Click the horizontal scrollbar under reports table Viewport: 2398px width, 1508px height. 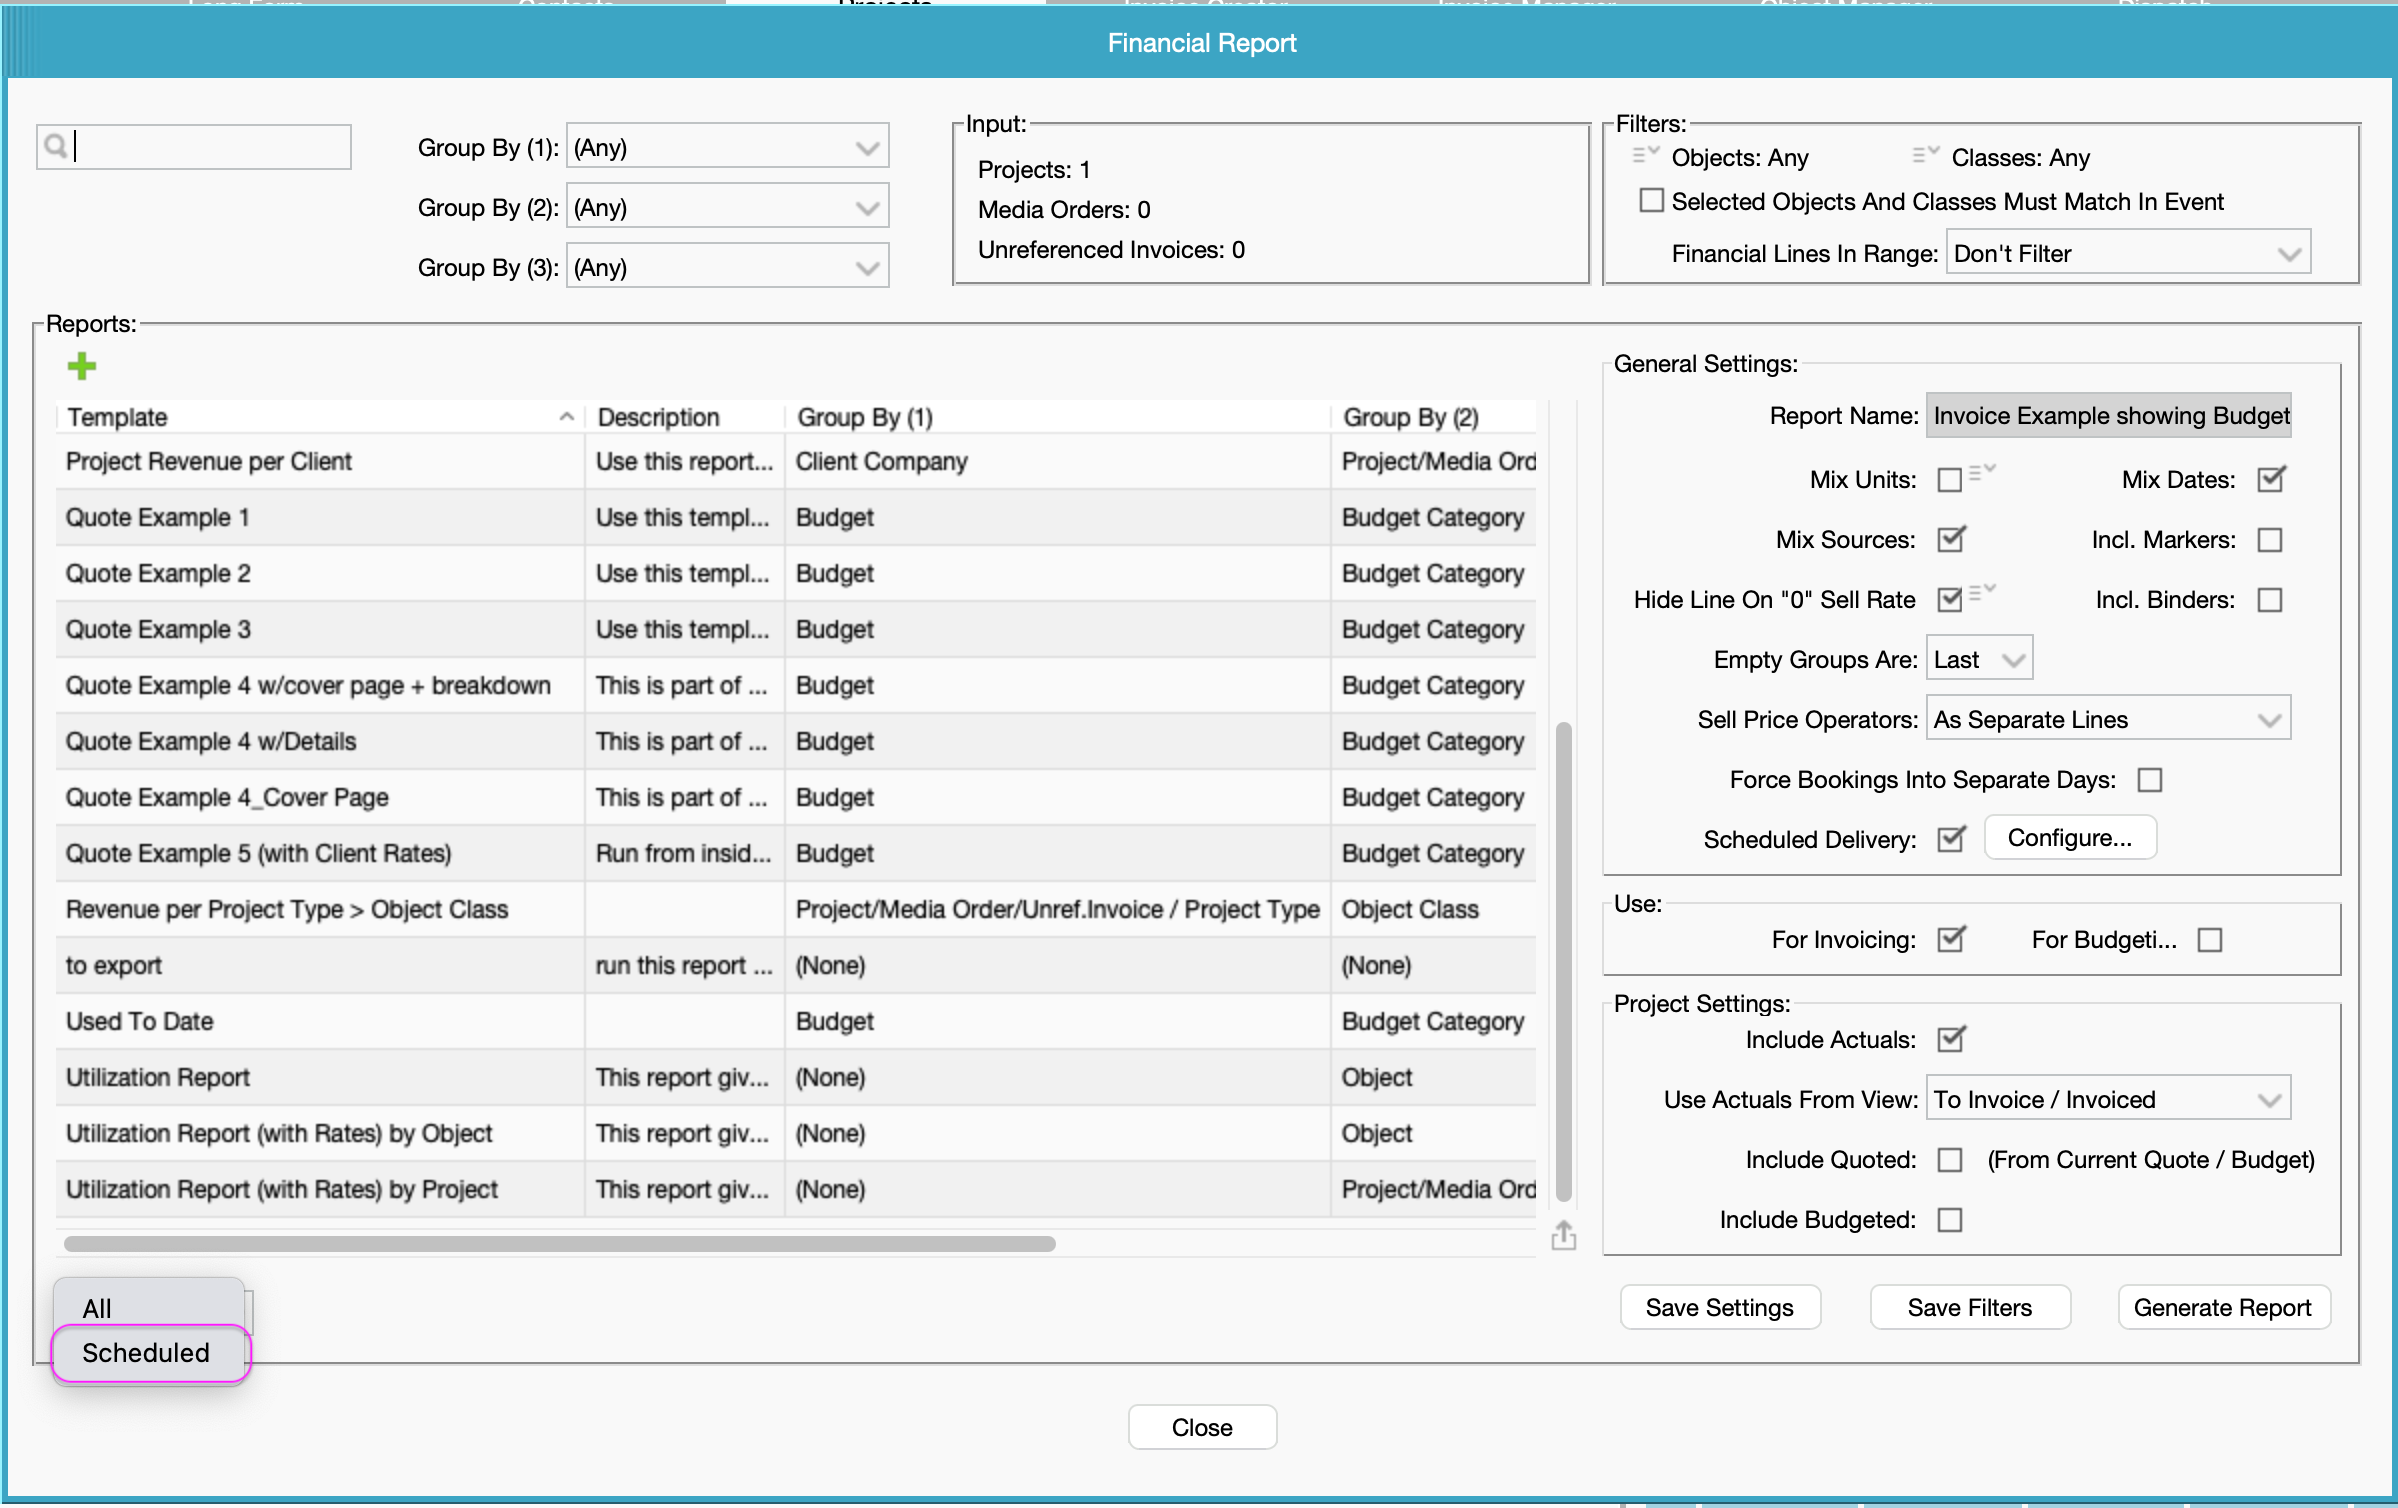tap(560, 1244)
